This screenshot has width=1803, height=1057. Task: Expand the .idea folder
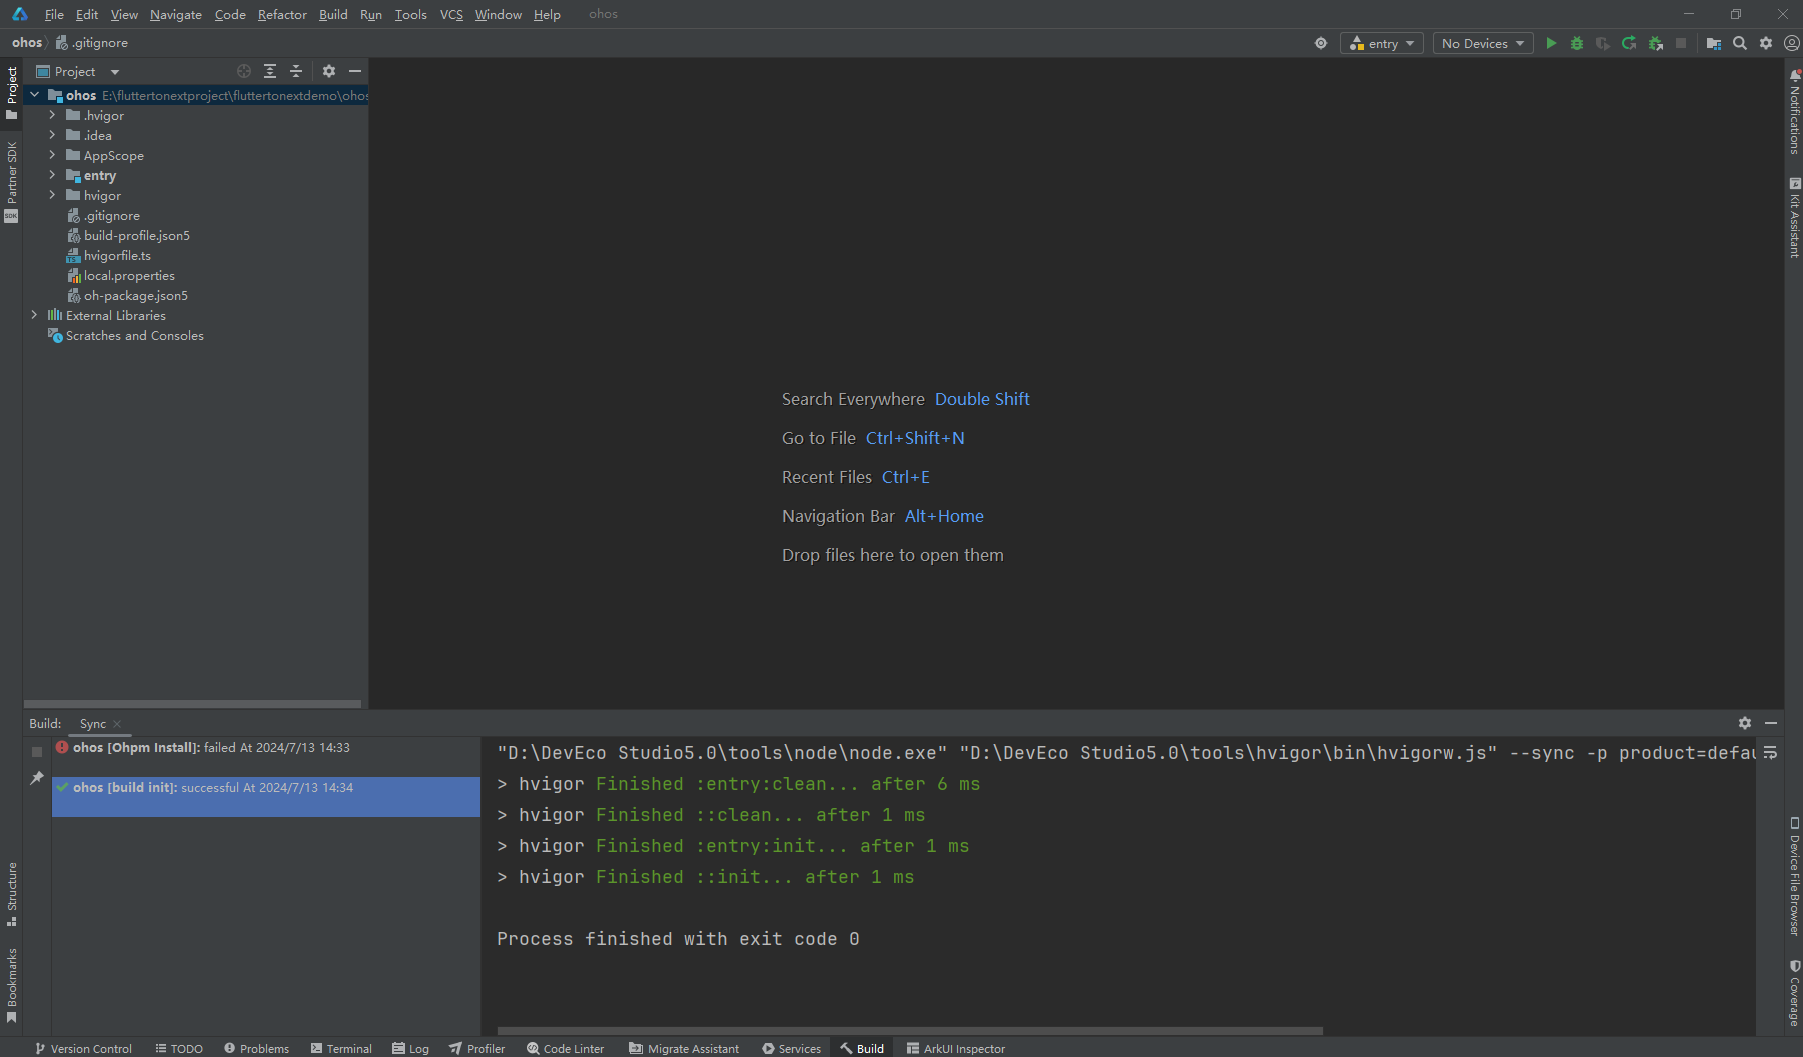coord(52,135)
